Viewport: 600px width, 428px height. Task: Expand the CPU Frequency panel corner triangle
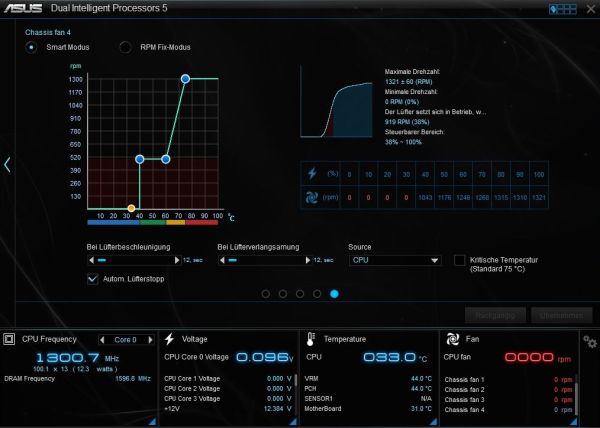152,421
